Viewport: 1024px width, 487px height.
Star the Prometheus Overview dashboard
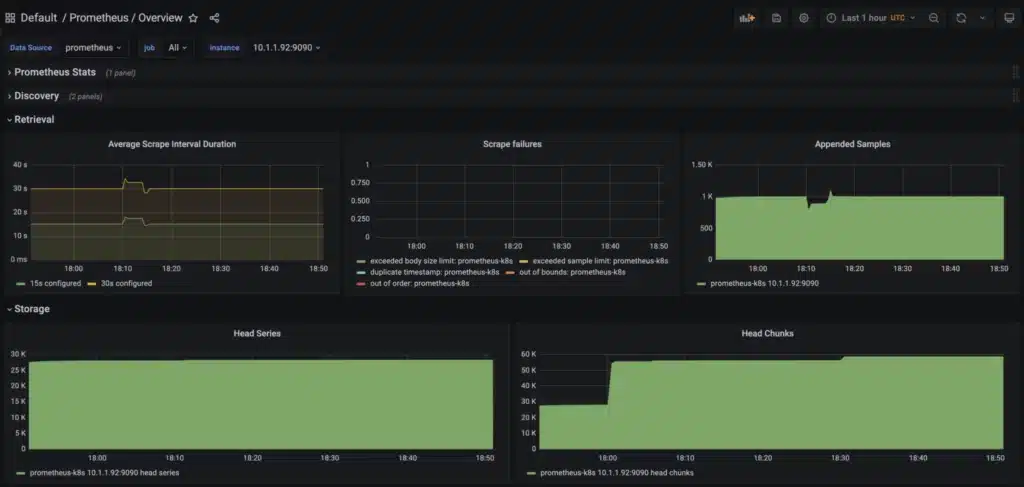[x=193, y=18]
